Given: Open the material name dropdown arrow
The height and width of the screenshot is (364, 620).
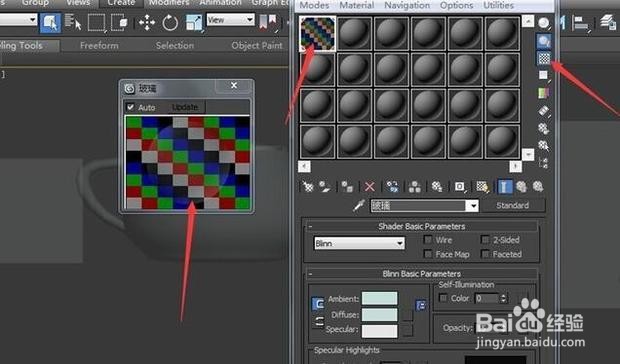Looking at the screenshot, I should click(x=473, y=206).
